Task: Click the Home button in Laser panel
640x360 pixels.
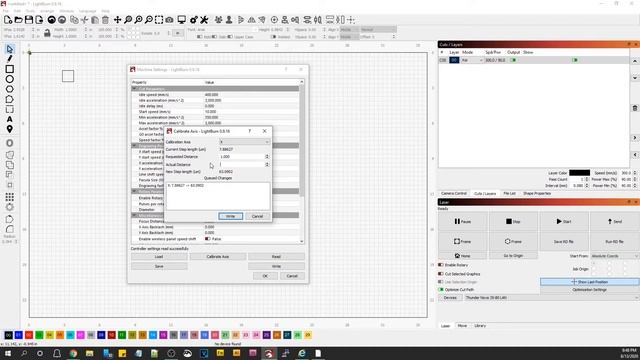Action: pos(462,256)
